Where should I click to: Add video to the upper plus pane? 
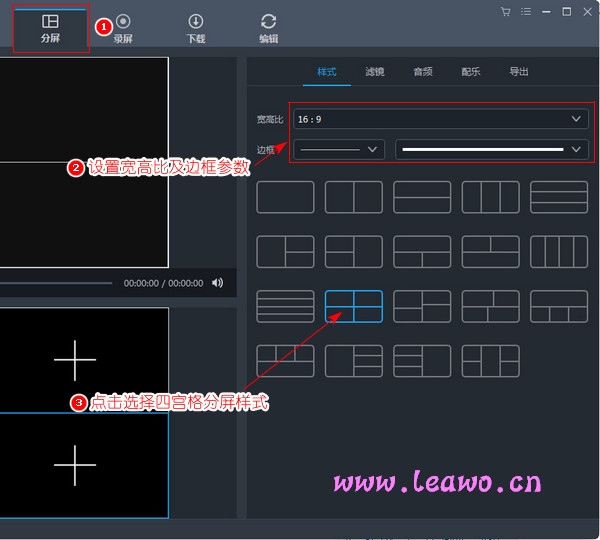pyautogui.click(x=75, y=360)
